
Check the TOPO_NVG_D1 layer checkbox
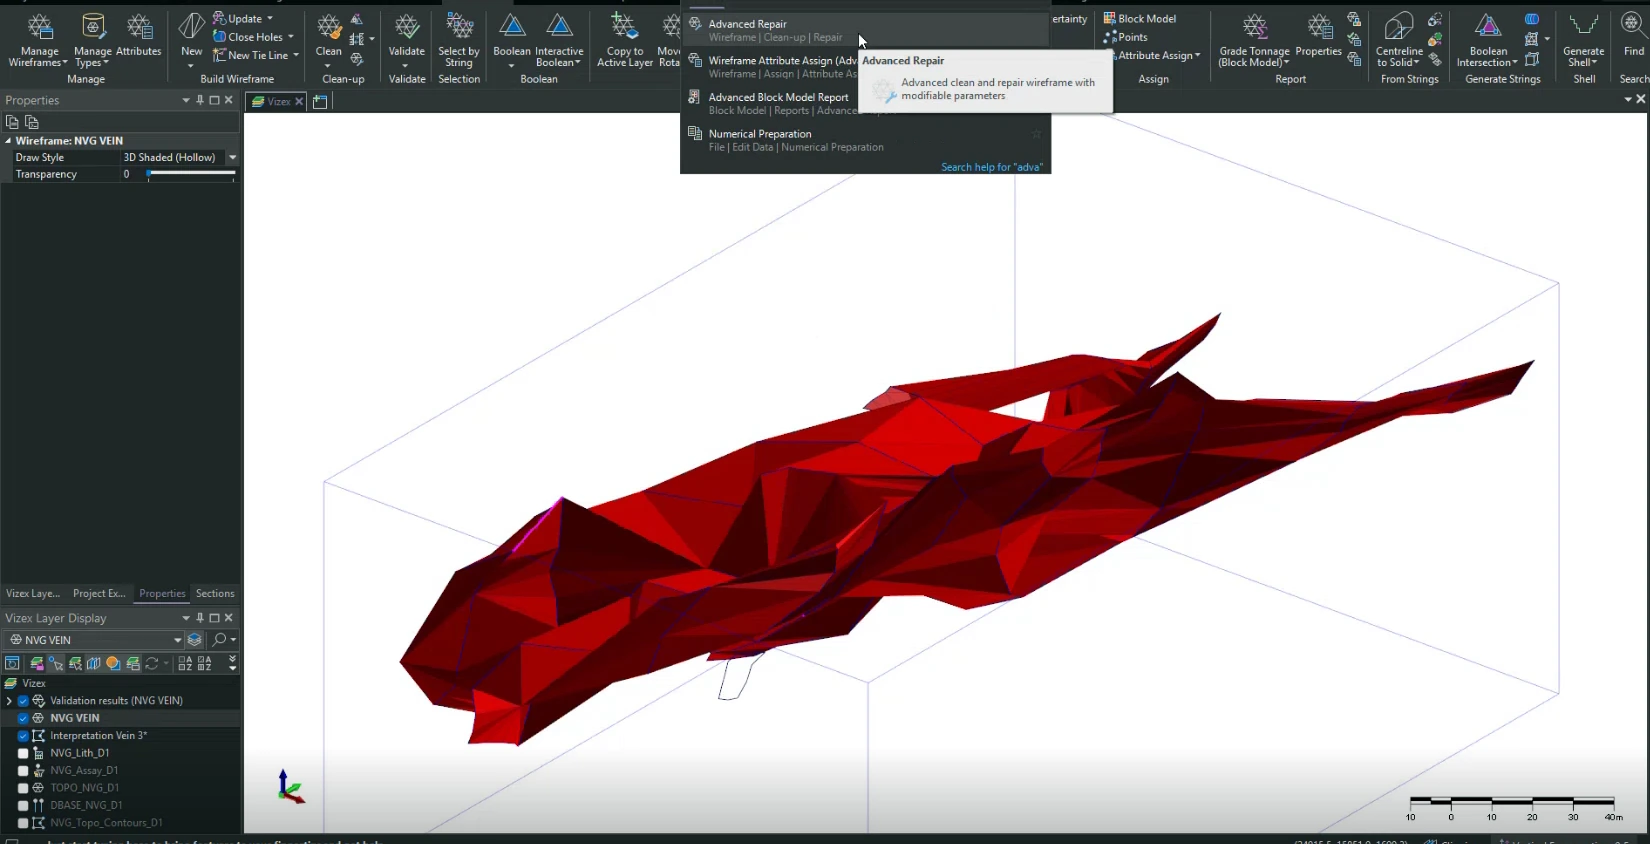point(23,788)
